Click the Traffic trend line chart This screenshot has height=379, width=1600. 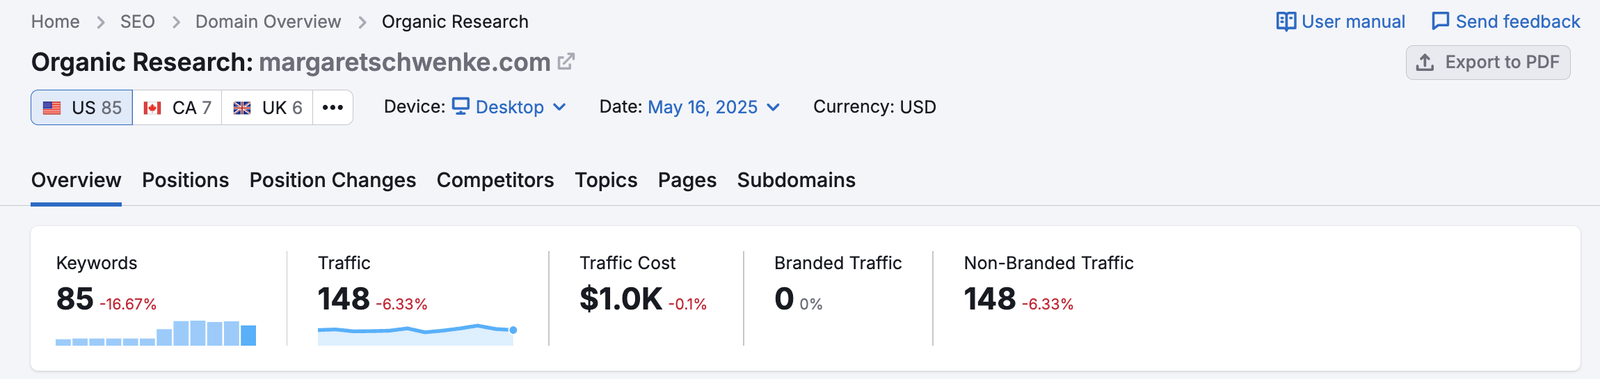(417, 334)
